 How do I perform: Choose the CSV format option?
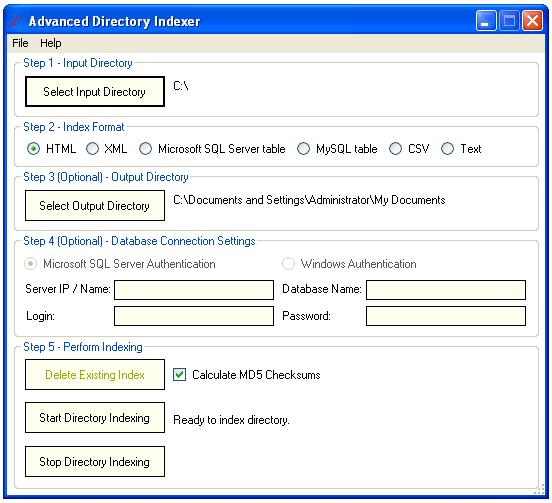pyautogui.click(x=395, y=149)
